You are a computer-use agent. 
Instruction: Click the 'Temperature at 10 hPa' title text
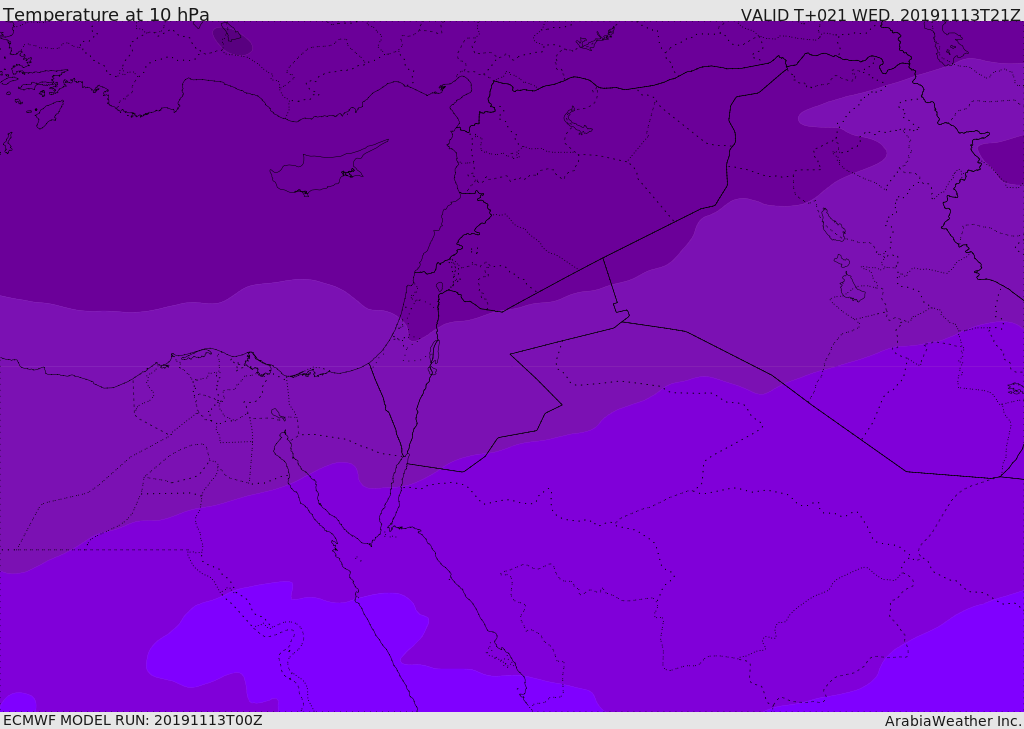coord(106,14)
